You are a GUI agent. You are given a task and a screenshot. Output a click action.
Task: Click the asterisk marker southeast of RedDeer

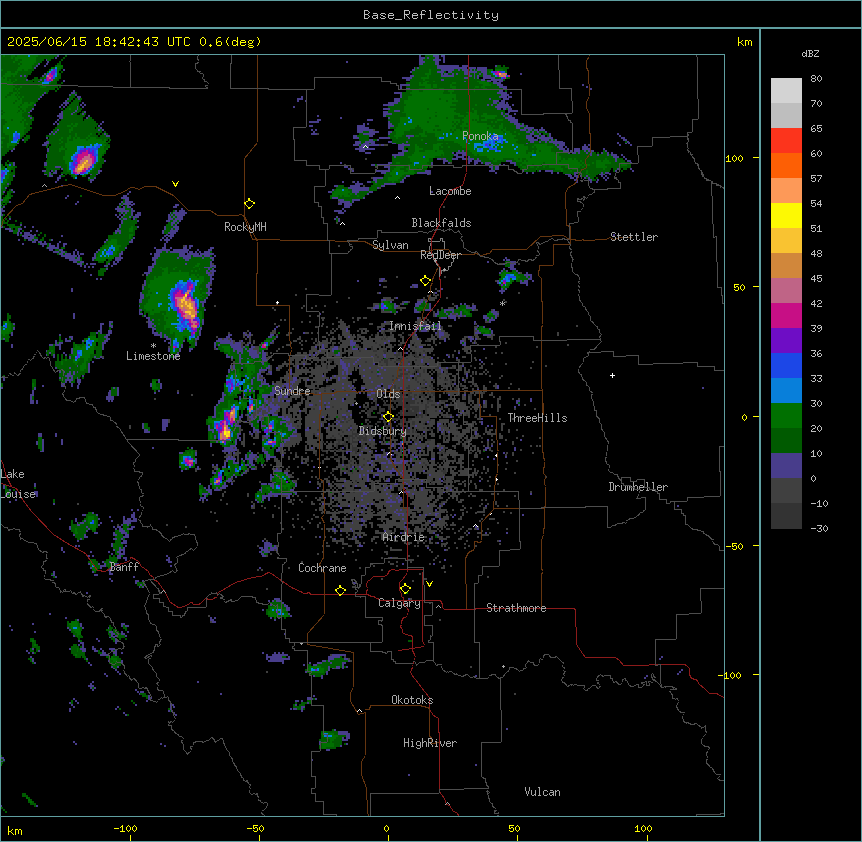(502, 303)
